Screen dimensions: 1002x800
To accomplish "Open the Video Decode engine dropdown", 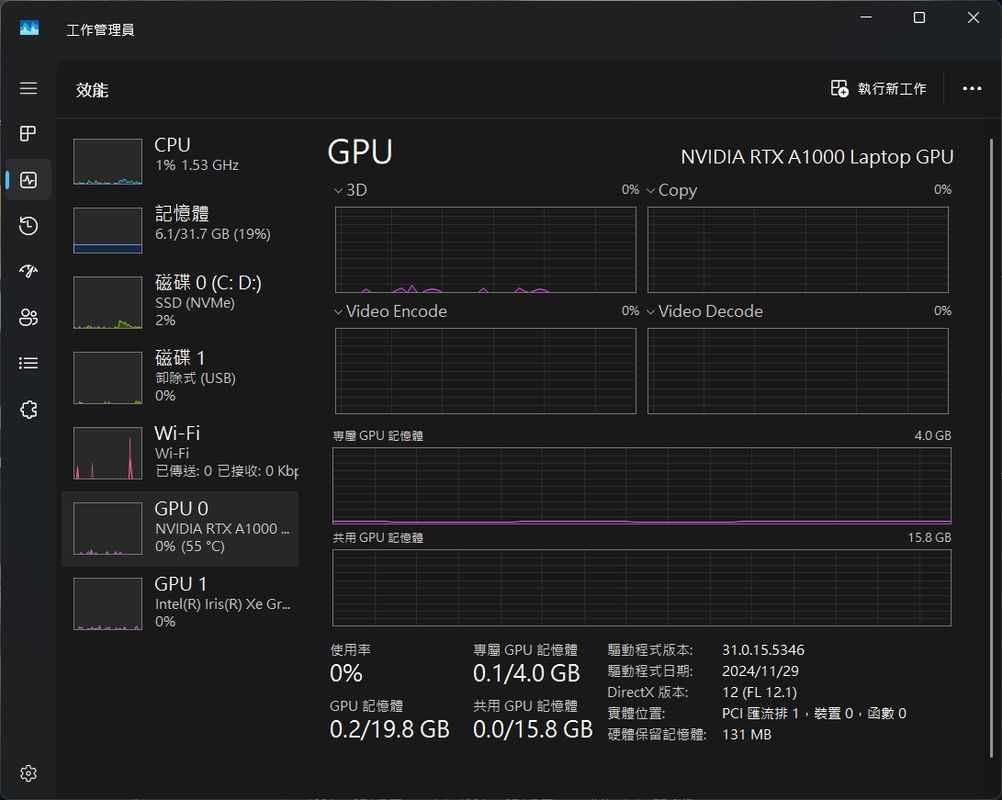I will tap(704, 311).
